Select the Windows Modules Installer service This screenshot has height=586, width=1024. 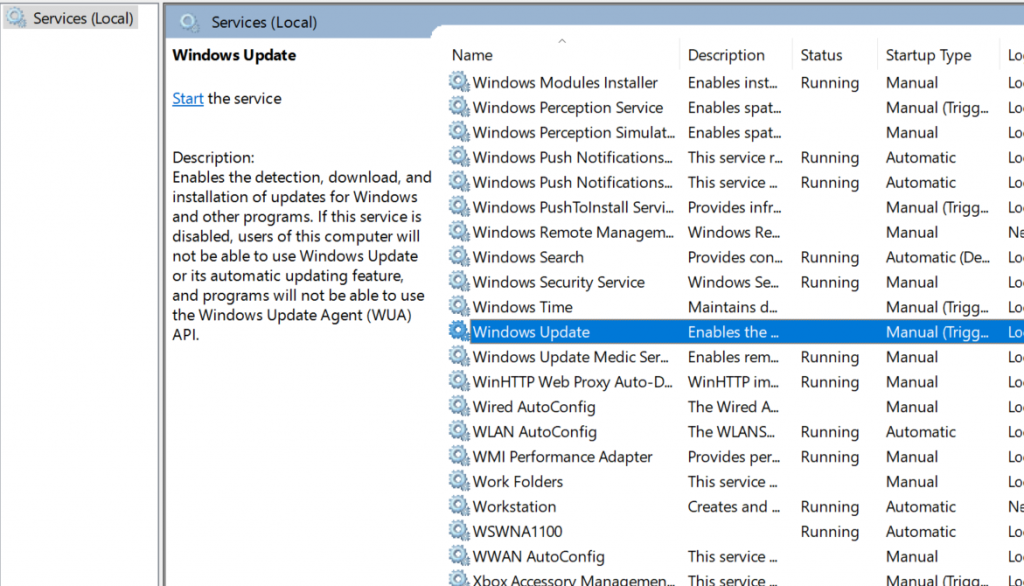pyautogui.click(x=550, y=82)
